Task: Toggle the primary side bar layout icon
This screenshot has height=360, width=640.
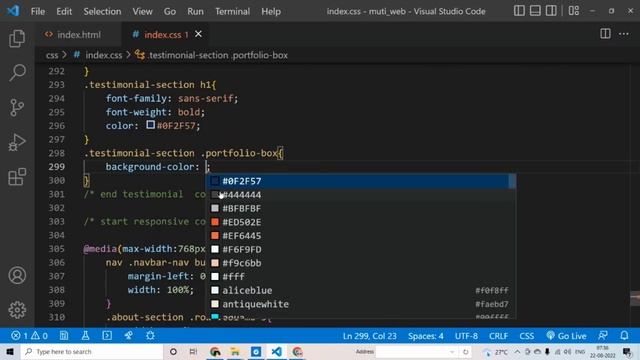Action: tap(519, 11)
